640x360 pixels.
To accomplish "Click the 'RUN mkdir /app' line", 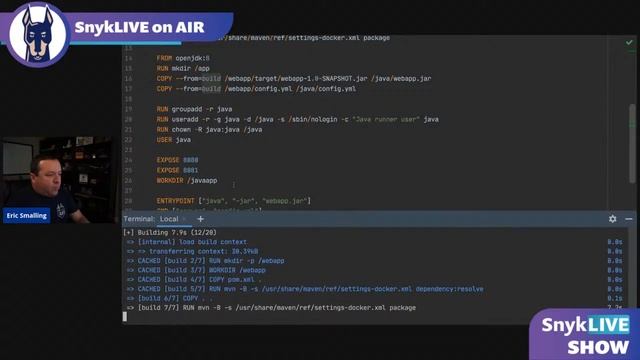I will [183, 68].
